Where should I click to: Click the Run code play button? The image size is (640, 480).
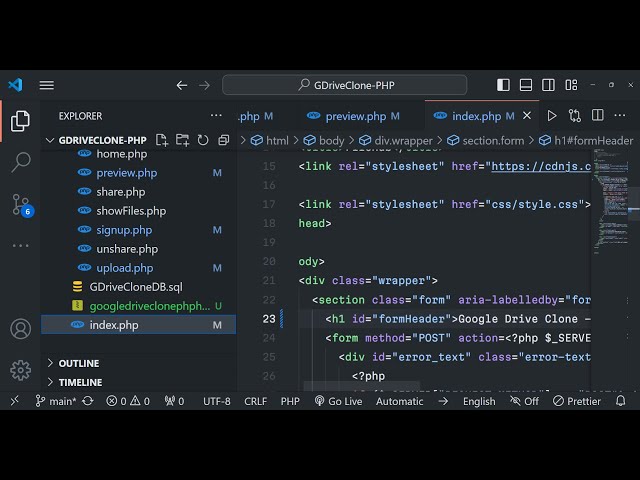[x=551, y=116]
